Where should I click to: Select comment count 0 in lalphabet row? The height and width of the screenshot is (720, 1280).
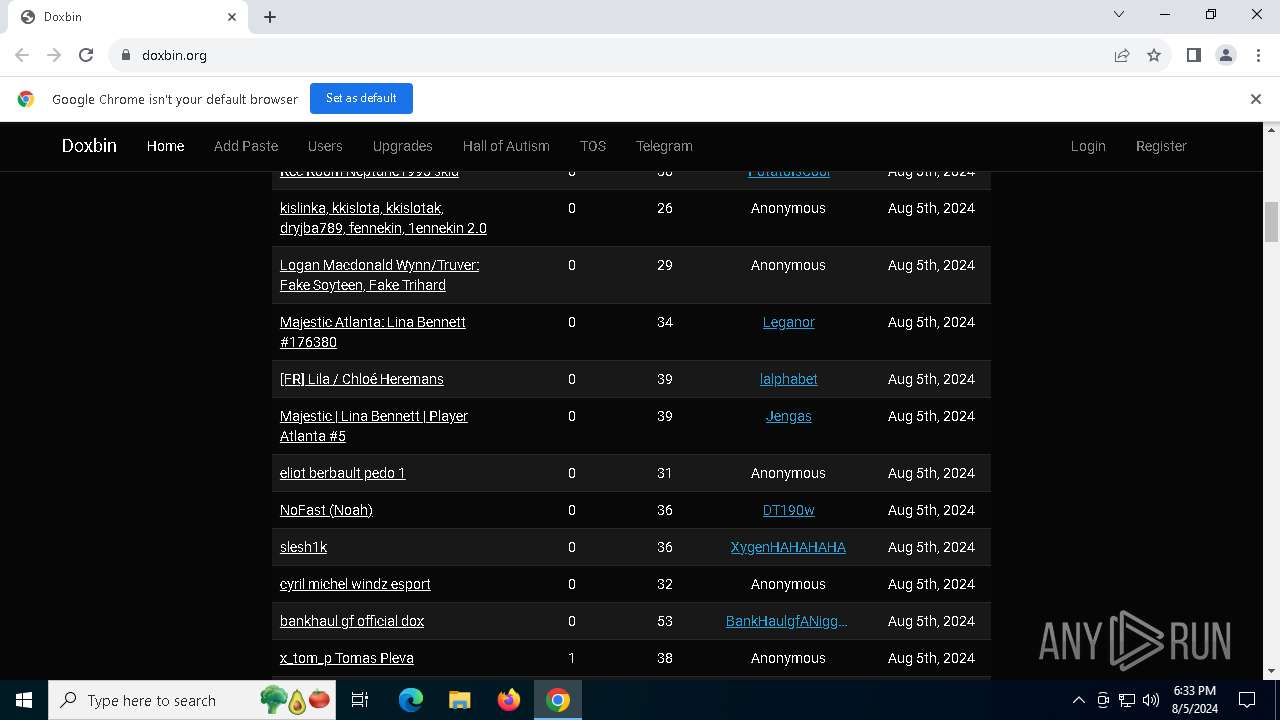(x=572, y=379)
